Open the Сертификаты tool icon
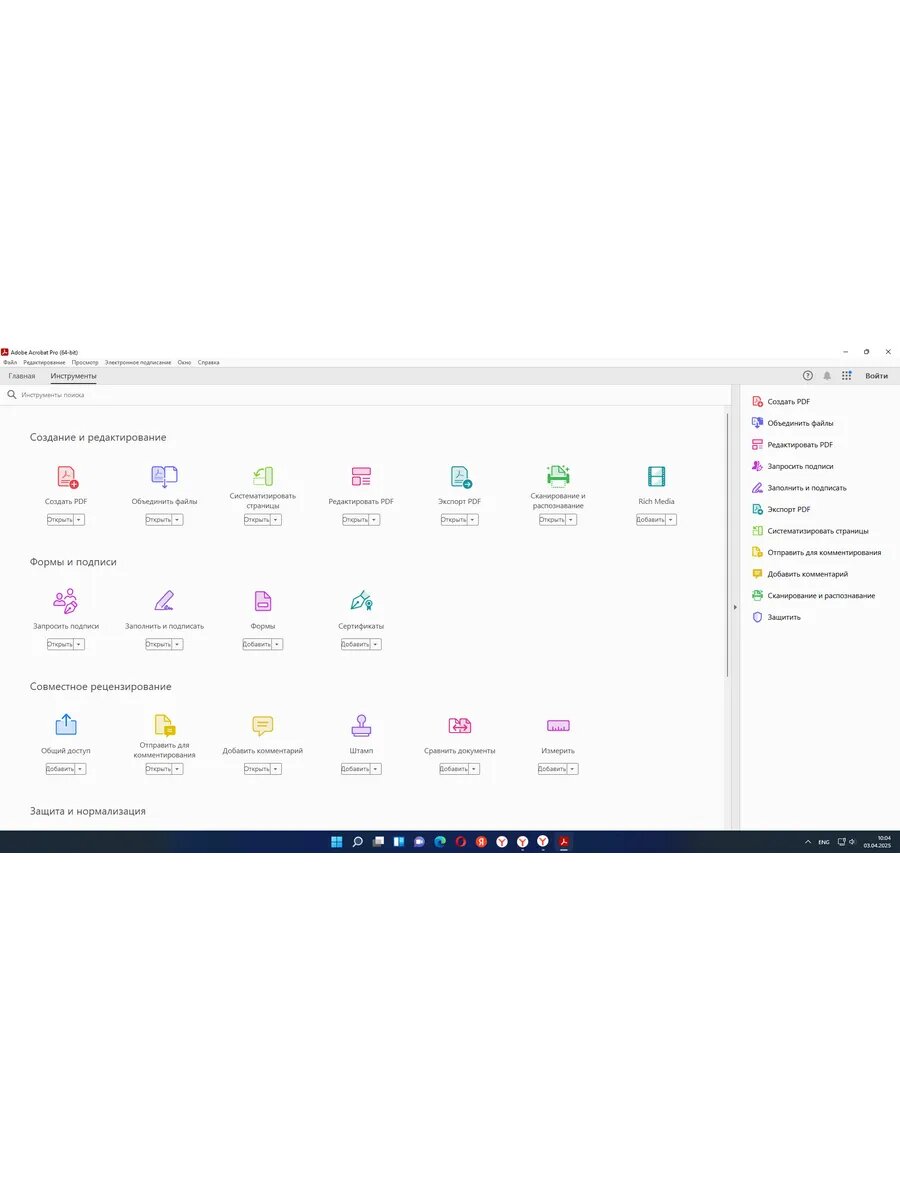The height and width of the screenshot is (1200, 900). [361, 601]
